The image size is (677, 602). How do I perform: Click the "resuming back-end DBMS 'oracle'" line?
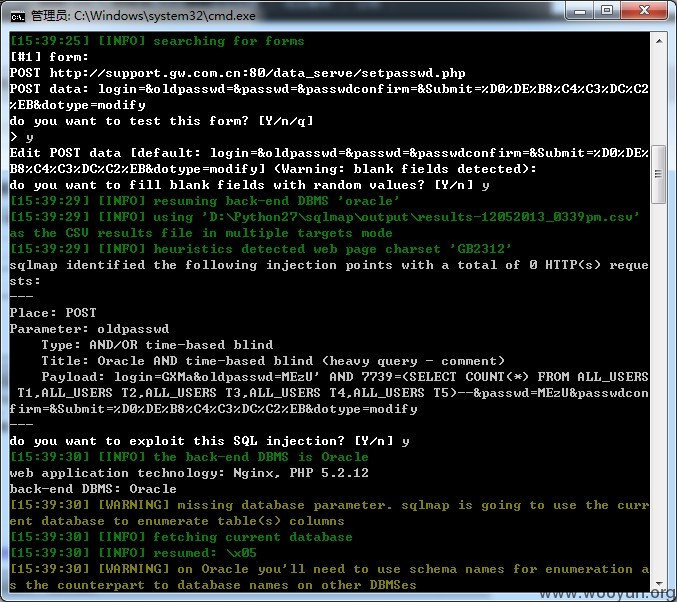point(205,201)
